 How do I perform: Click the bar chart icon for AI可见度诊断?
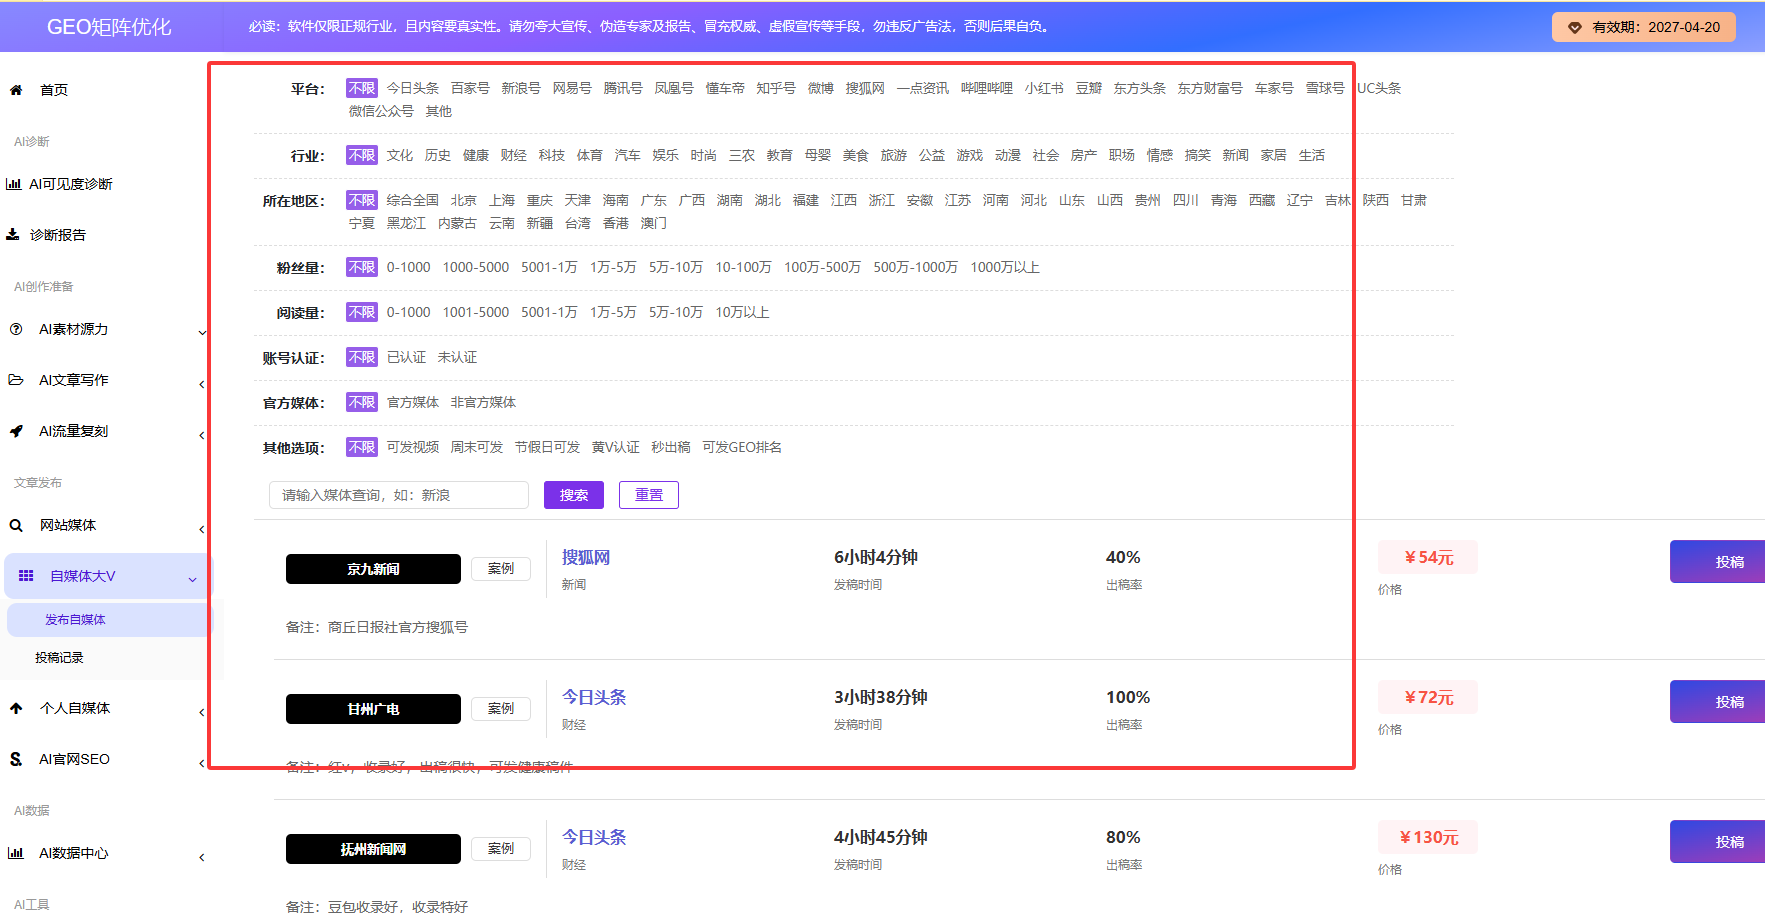tap(14, 184)
